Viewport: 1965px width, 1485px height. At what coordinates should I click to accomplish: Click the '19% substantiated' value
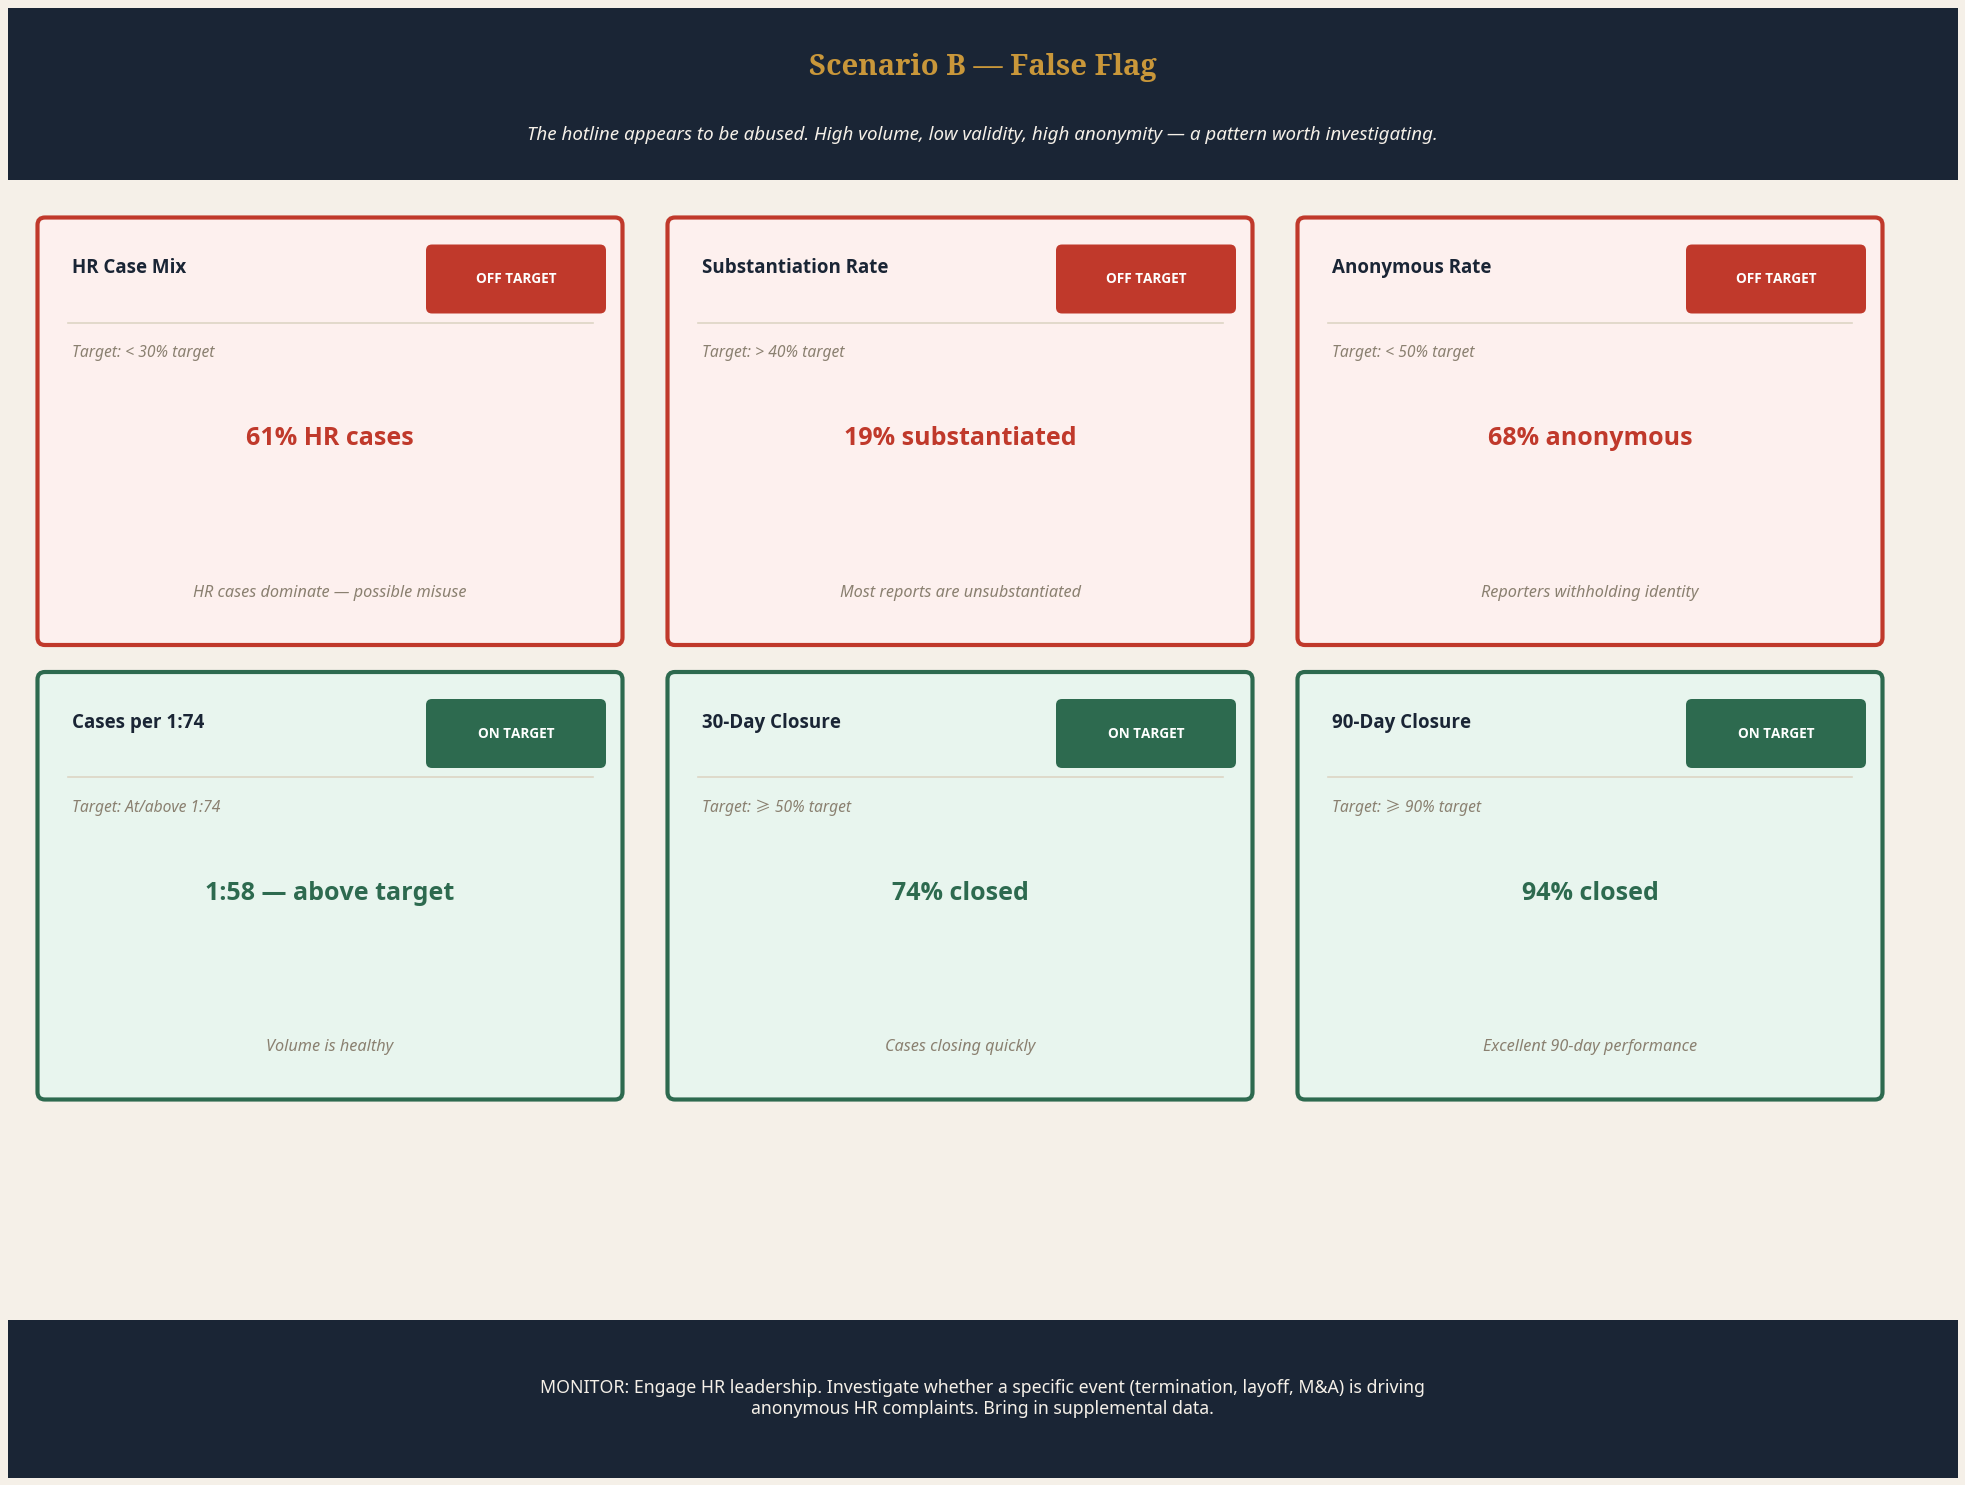coord(960,436)
